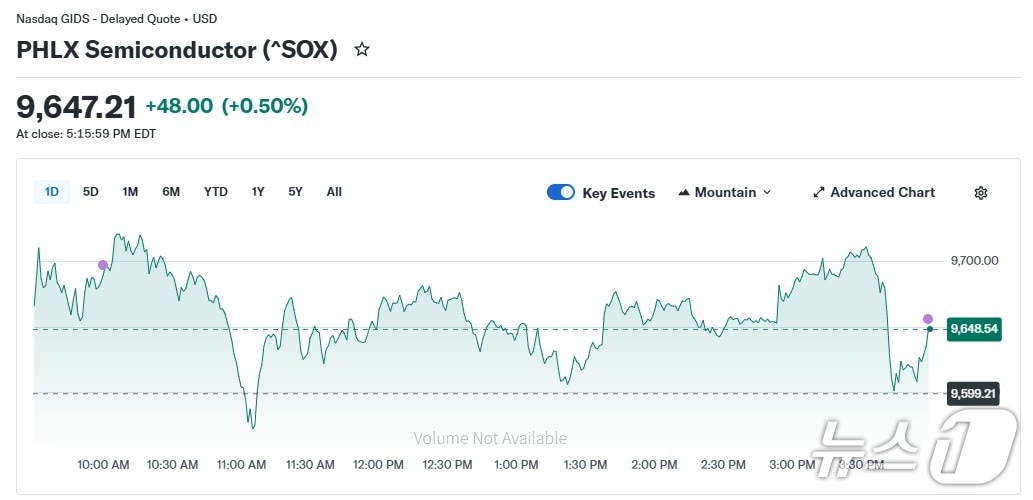Select the All time range
Viewport: 1033px width, 500px height.
[334, 192]
